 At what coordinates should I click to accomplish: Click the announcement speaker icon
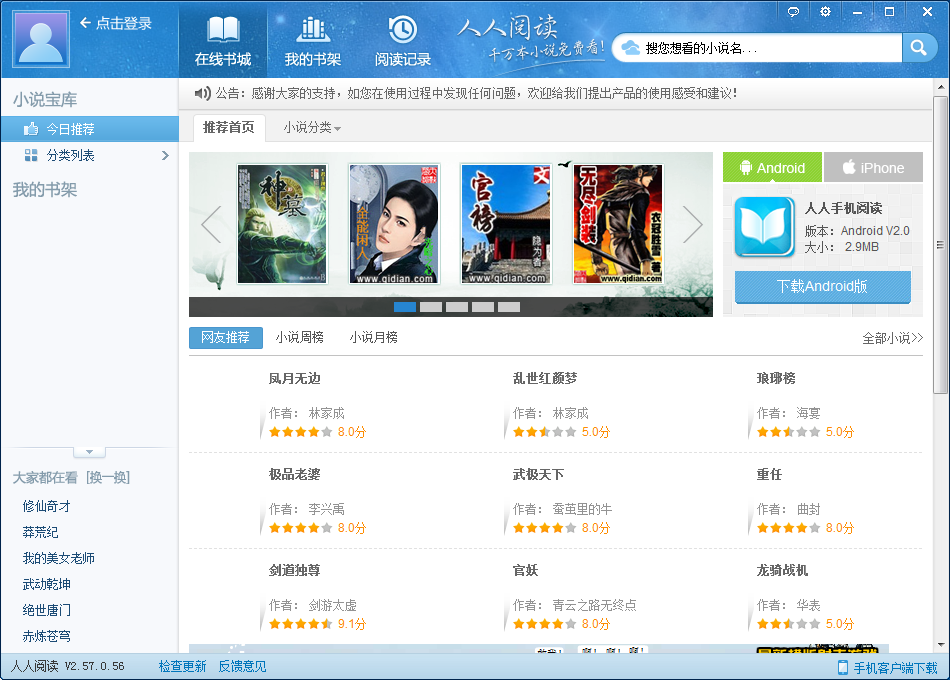click(x=202, y=93)
